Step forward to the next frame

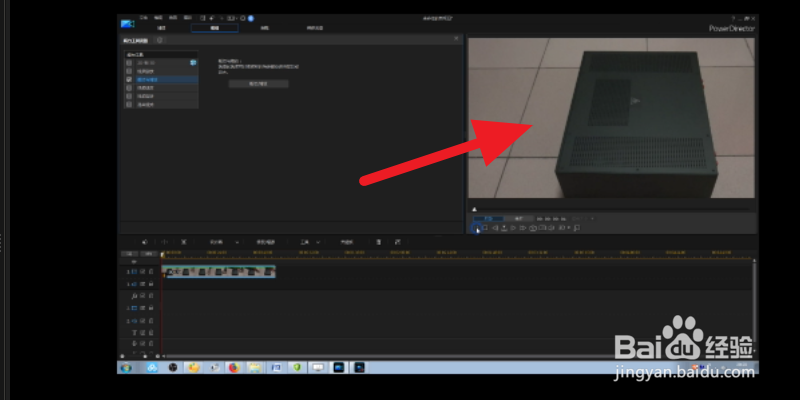click(513, 228)
